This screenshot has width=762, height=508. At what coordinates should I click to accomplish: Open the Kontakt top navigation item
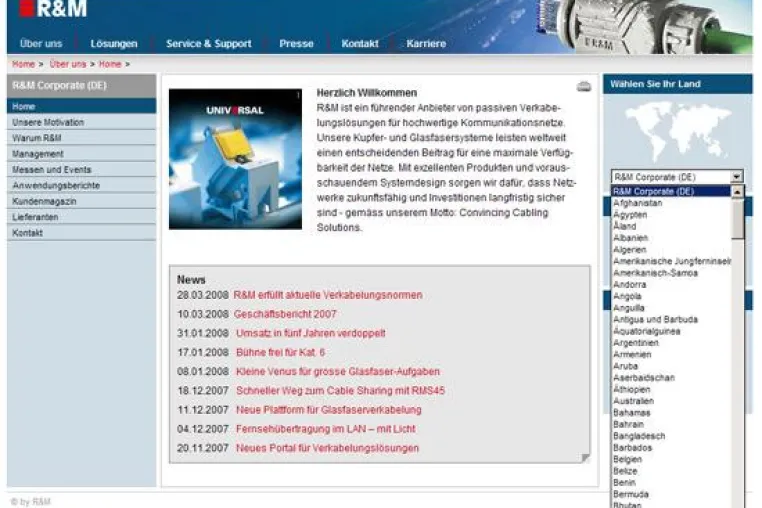click(x=360, y=44)
